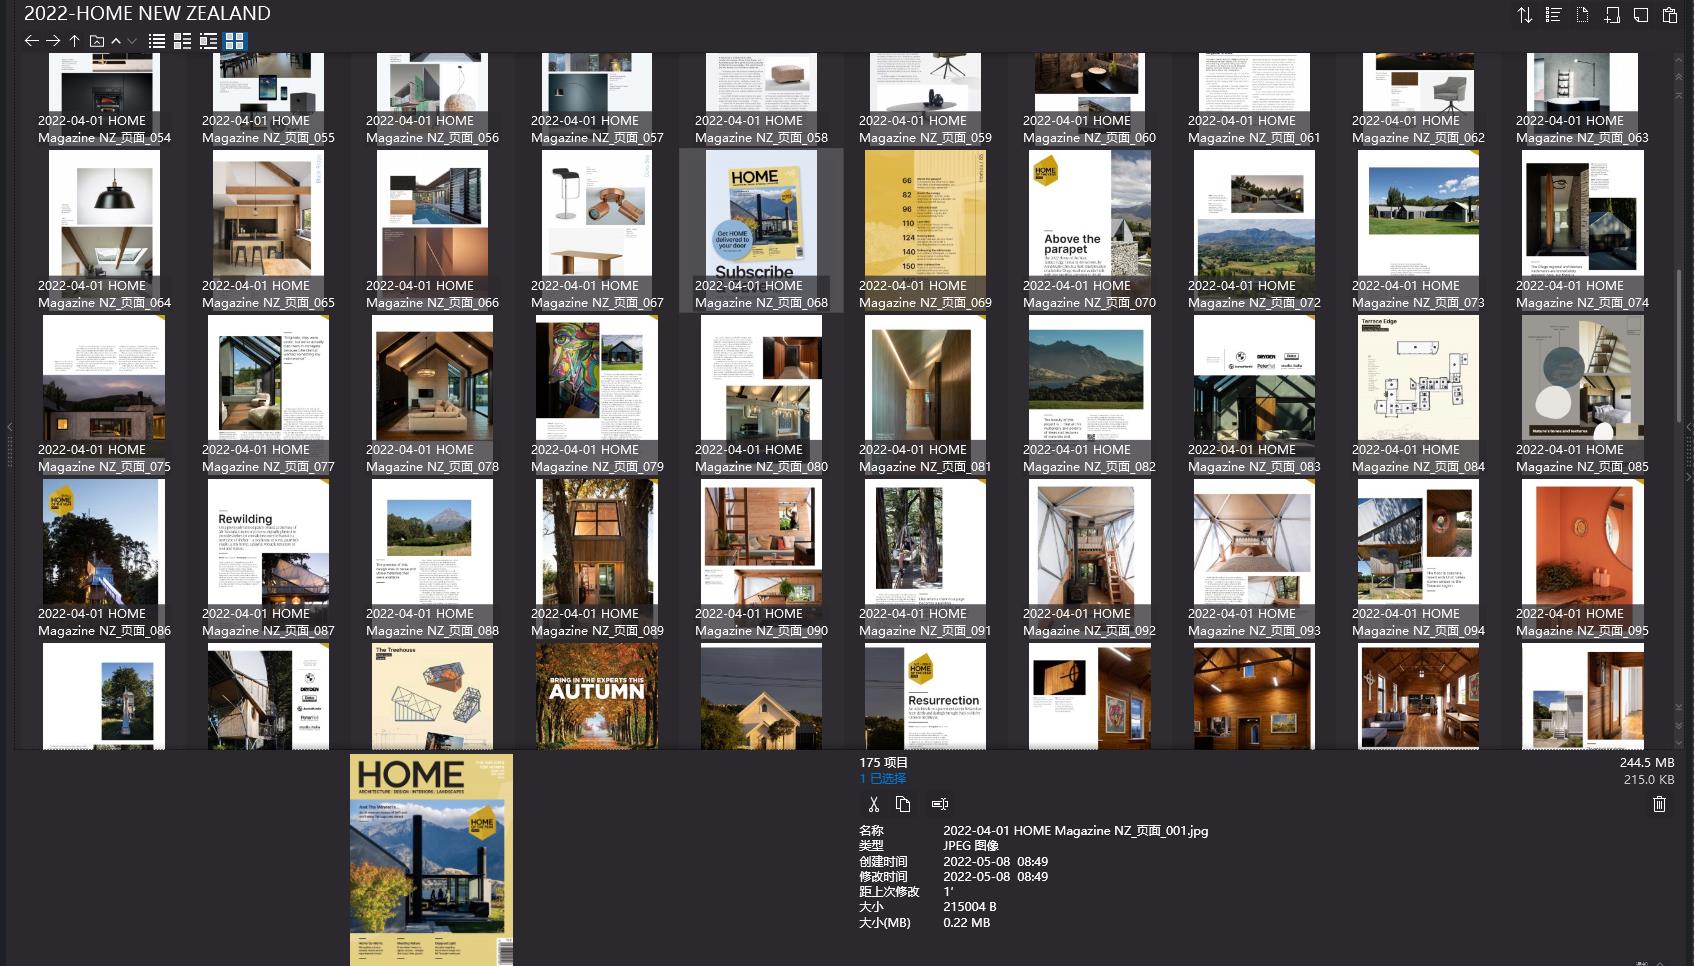Go up to the parent directory

coord(74,41)
